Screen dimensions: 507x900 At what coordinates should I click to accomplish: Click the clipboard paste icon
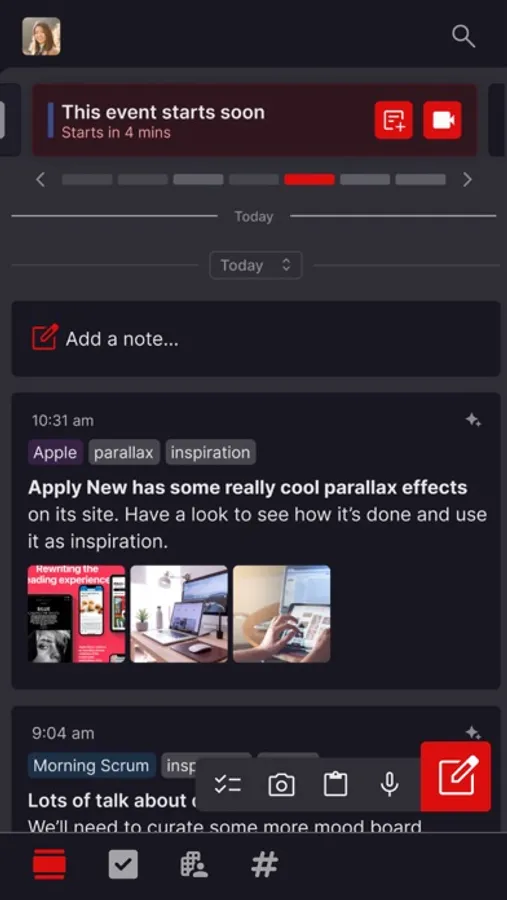click(335, 785)
